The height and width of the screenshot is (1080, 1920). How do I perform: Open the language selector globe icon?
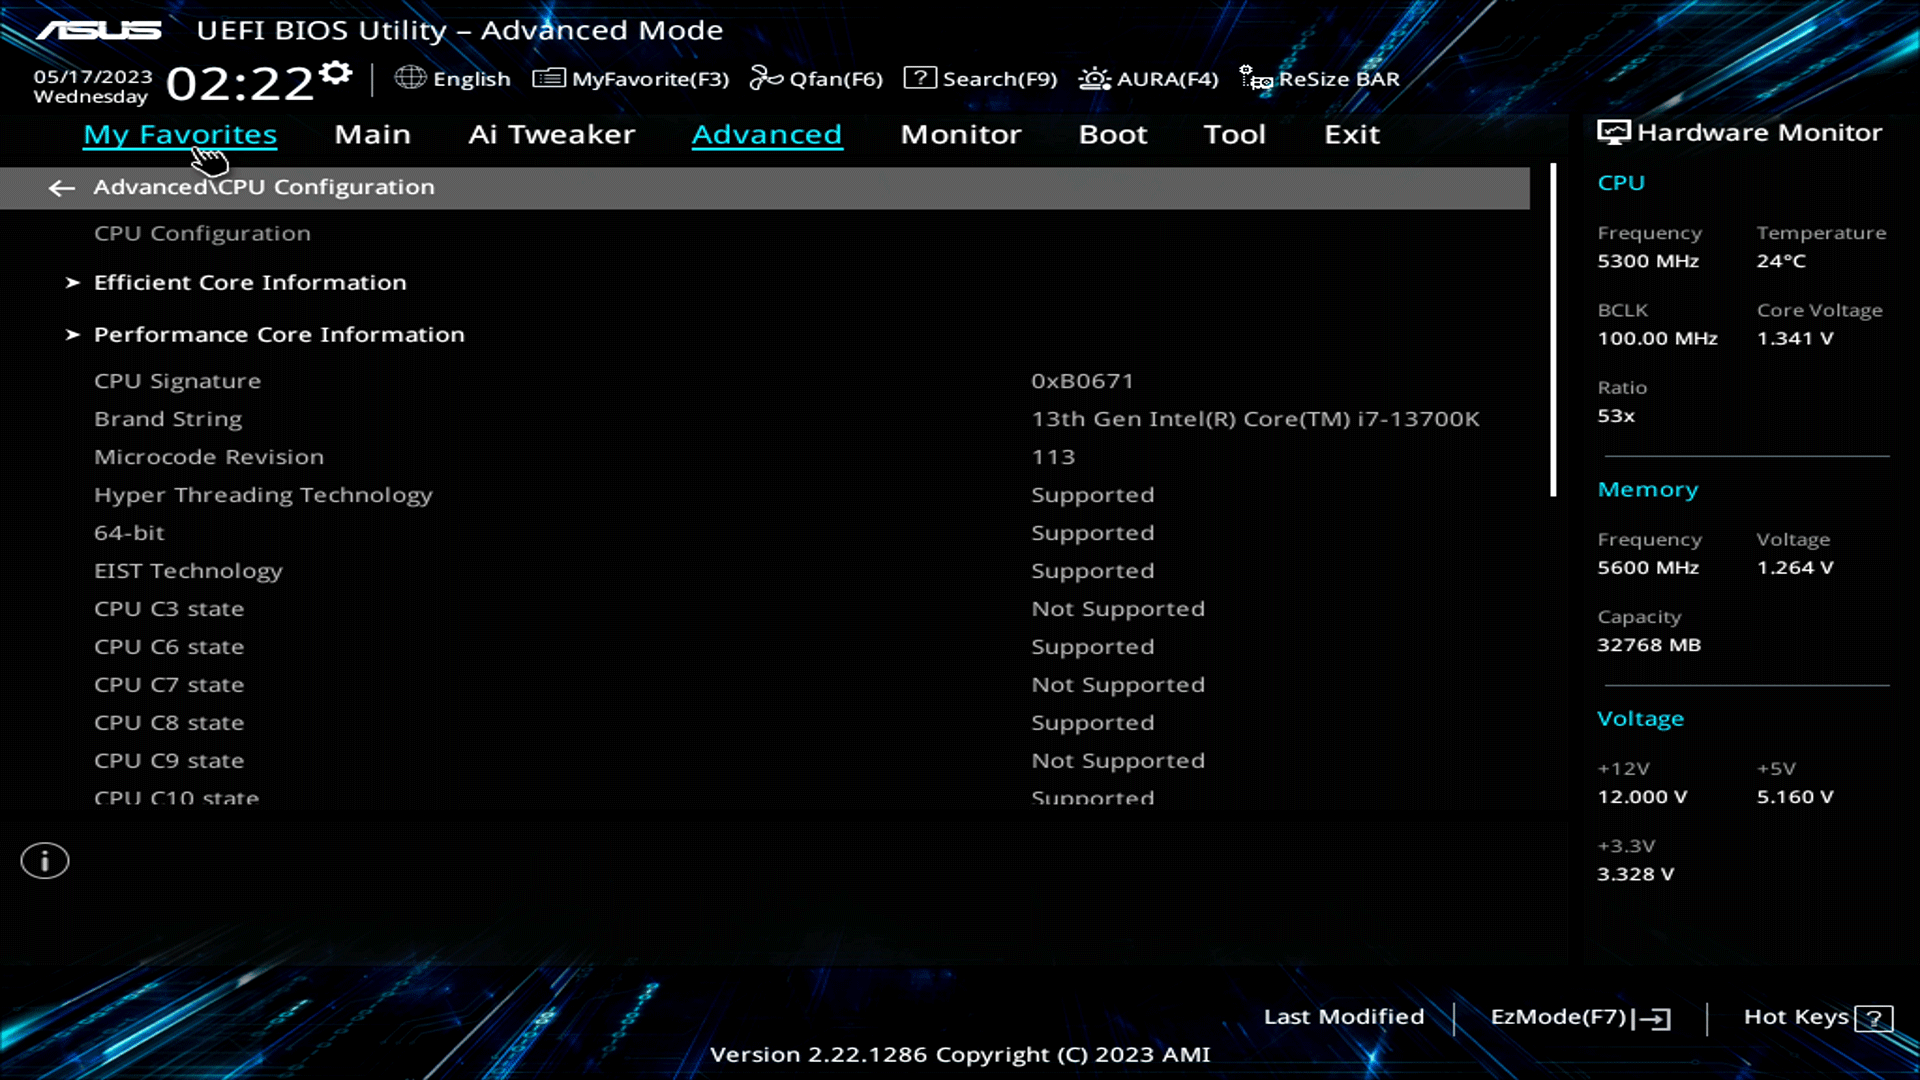(410, 78)
